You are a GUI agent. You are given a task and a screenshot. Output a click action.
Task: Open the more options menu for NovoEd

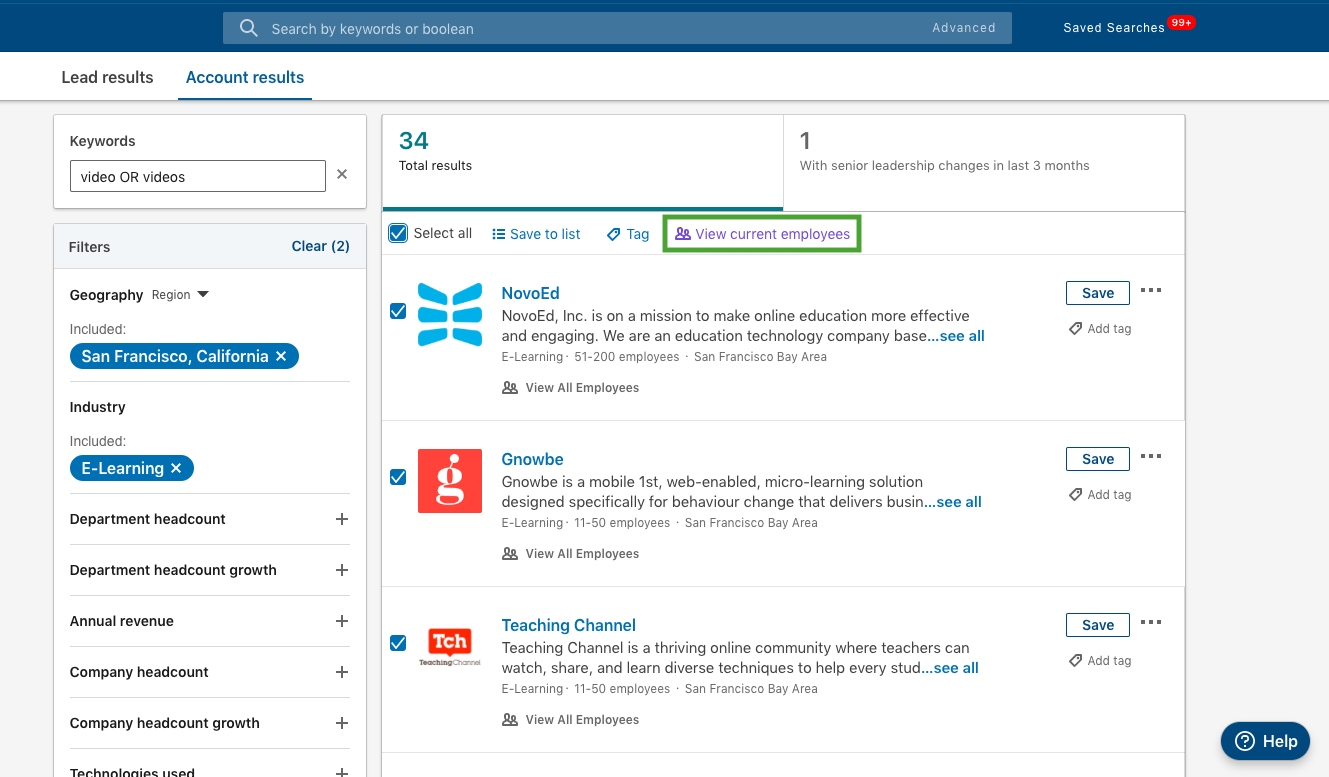tap(1151, 291)
